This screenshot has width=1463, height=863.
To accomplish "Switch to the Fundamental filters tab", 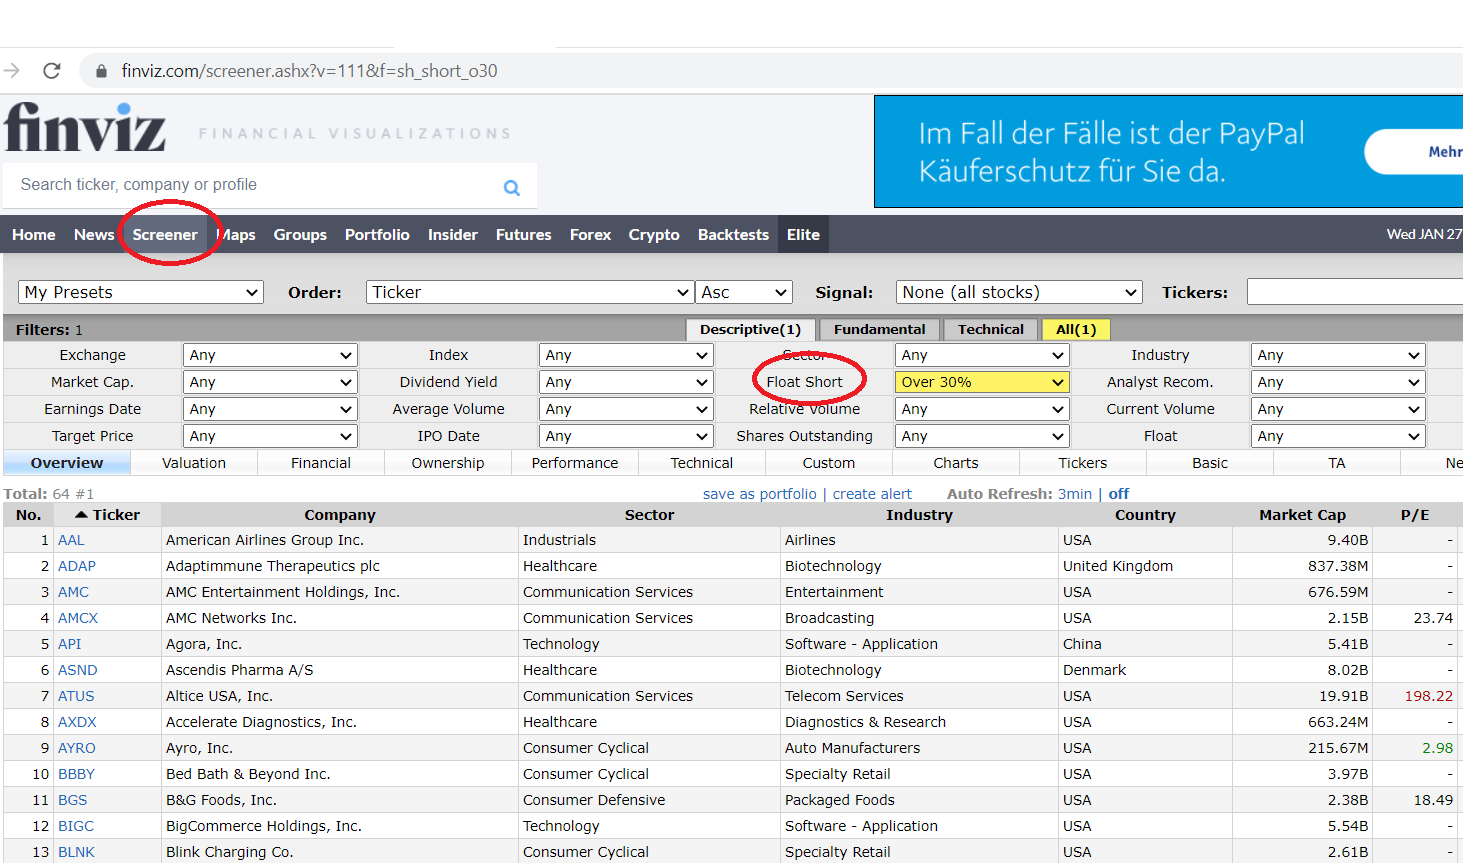I will click(879, 329).
